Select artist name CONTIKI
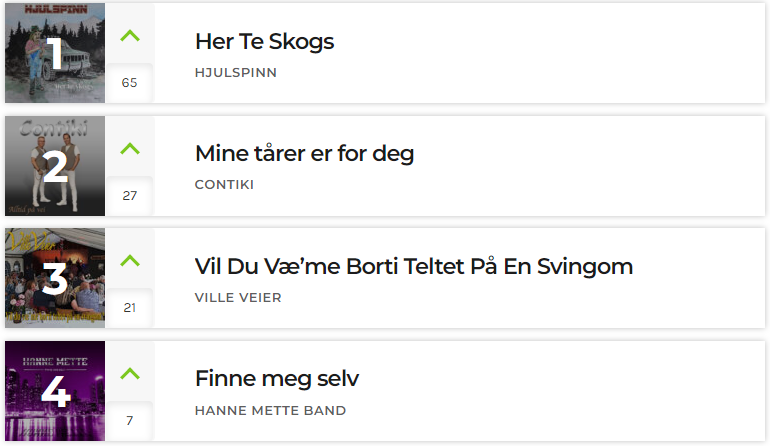The height and width of the screenshot is (446, 770). (224, 185)
